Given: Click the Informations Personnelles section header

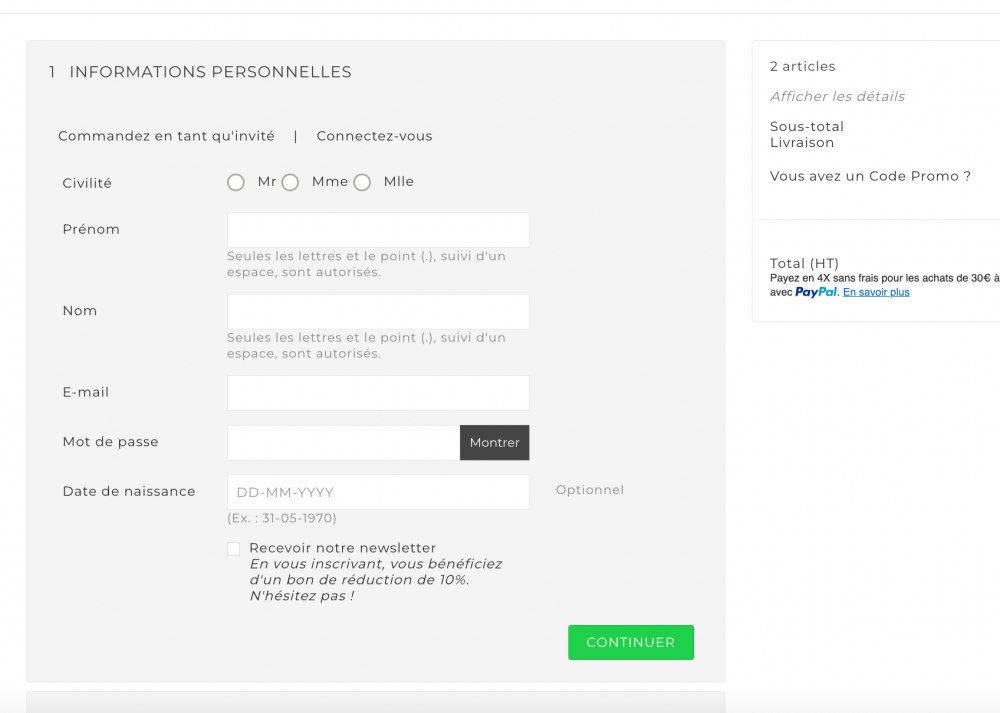Looking at the screenshot, I should (210, 72).
